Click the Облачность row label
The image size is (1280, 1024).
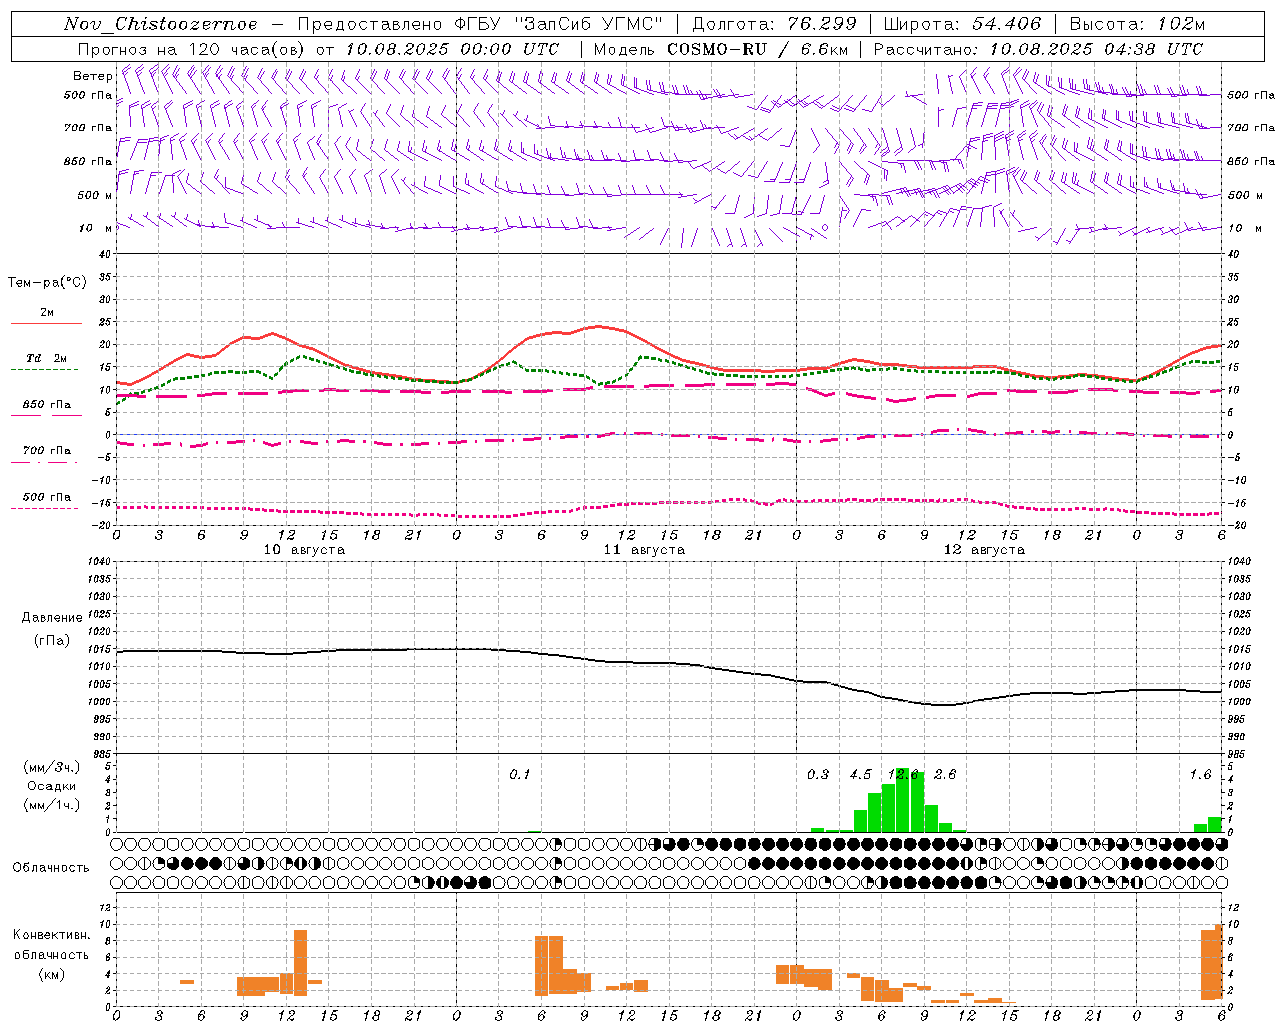tap(51, 868)
